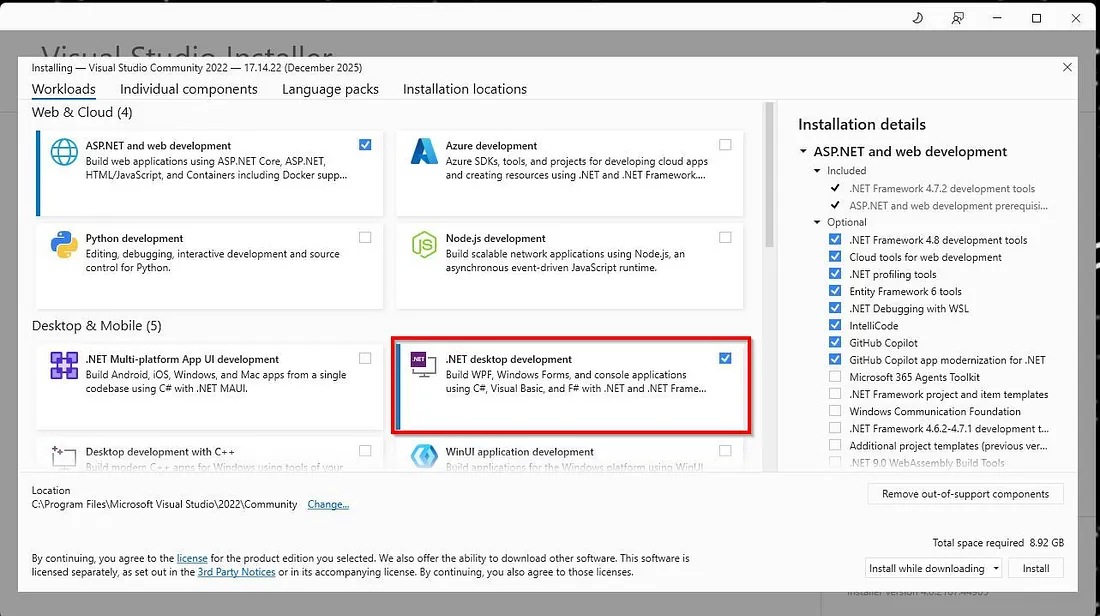Click the .NET desktop development monitor icon
This screenshot has height=616, width=1100.
point(423,365)
